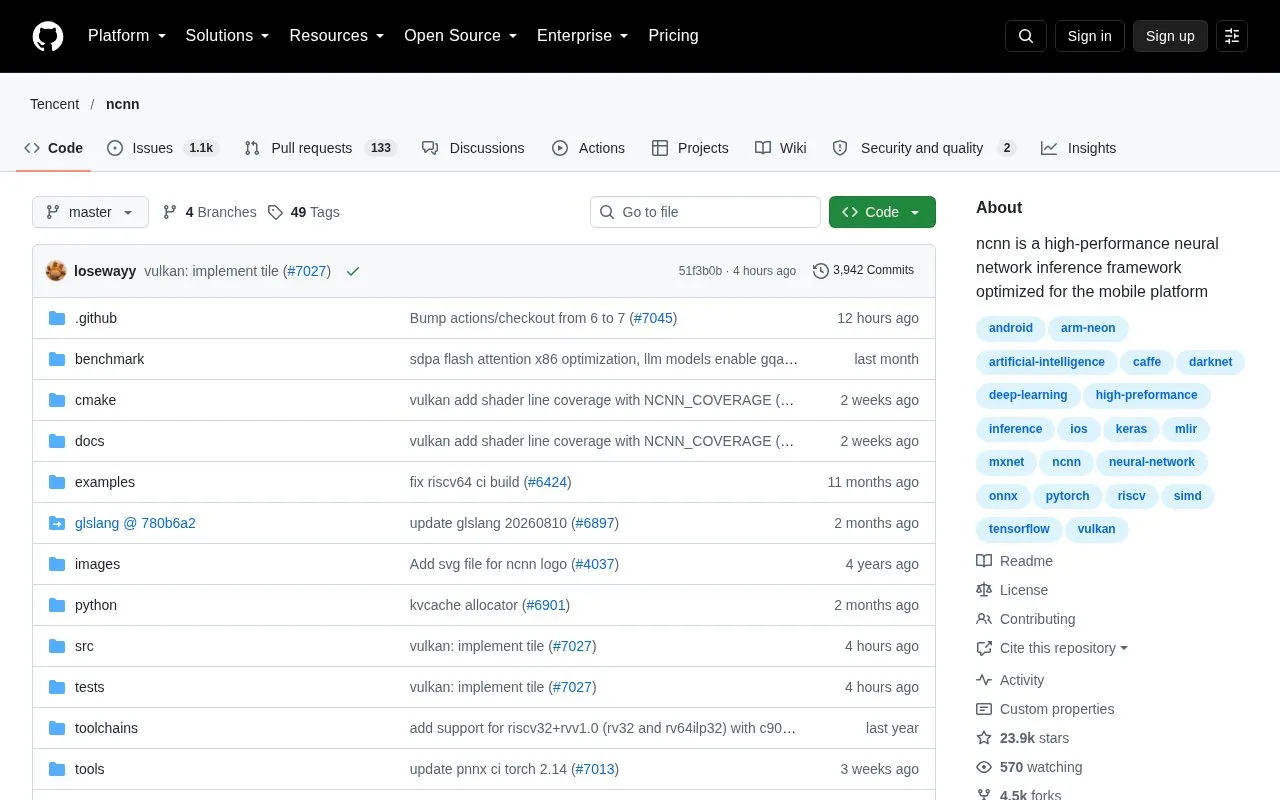The width and height of the screenshot is (1280, 800).
Task: Click the search magnifier icon in the header
Action: coord(1026,36)
